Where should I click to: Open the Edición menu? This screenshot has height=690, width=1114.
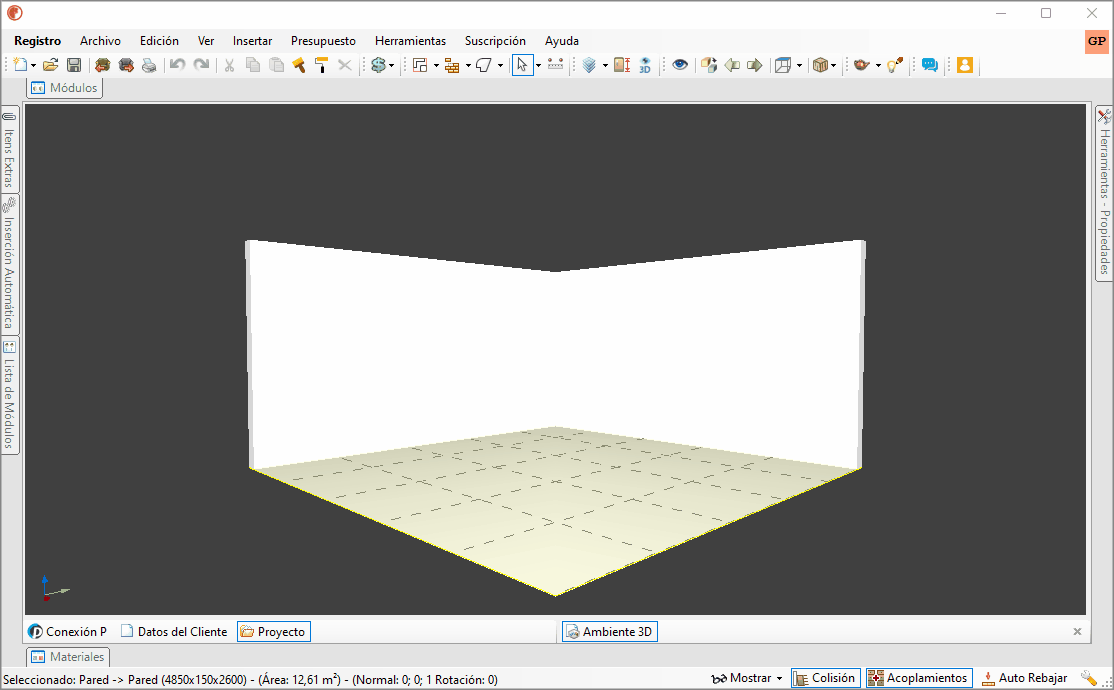pos(159,41)
